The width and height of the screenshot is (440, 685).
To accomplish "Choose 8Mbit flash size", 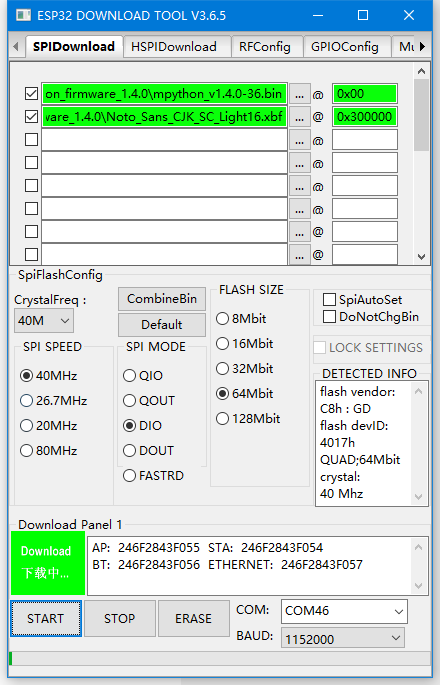I will click(241, 319).
